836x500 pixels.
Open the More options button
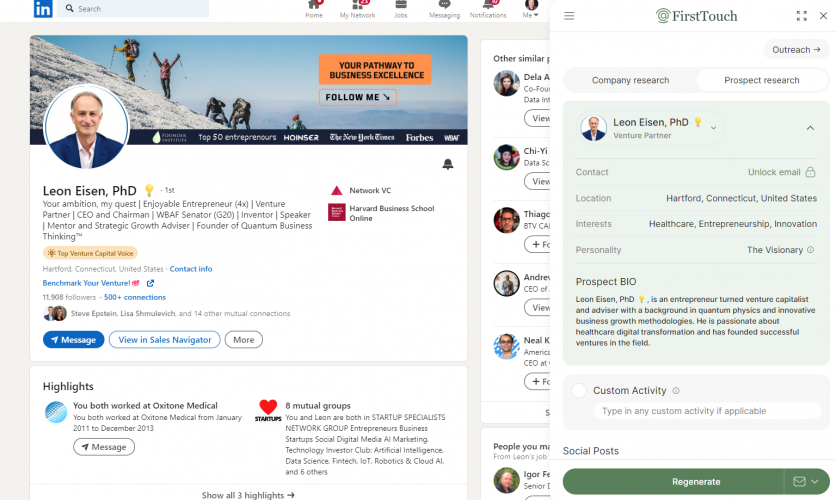pyautogui.click(x=244, y=340)
